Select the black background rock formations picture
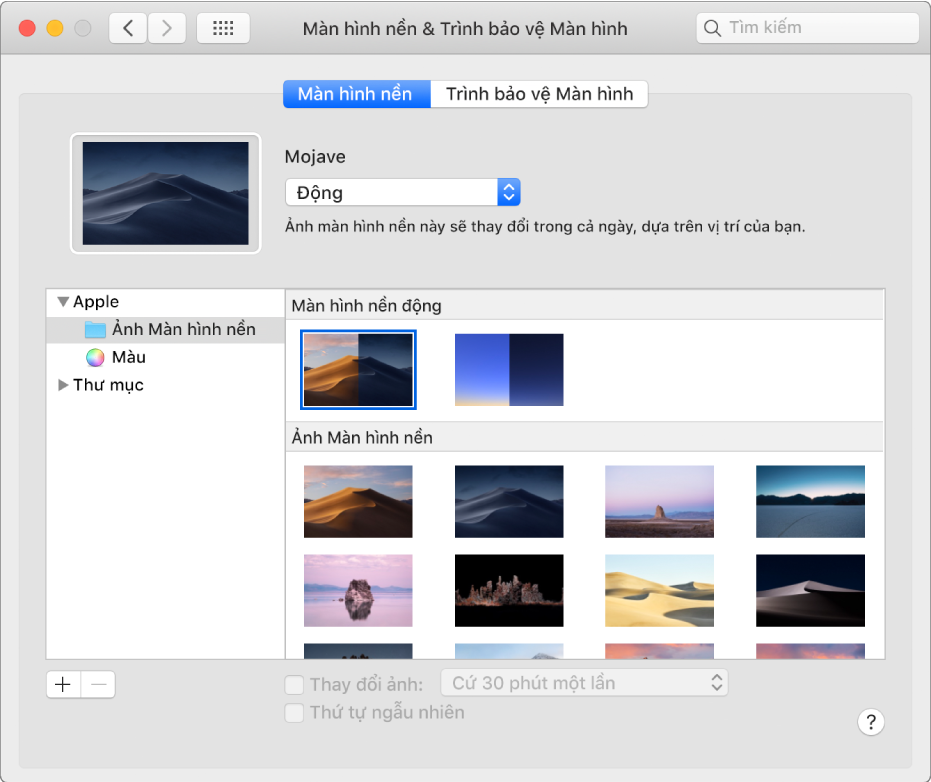Image resolution: width=931 pixels, height=782 pixels. pos(509,590)
